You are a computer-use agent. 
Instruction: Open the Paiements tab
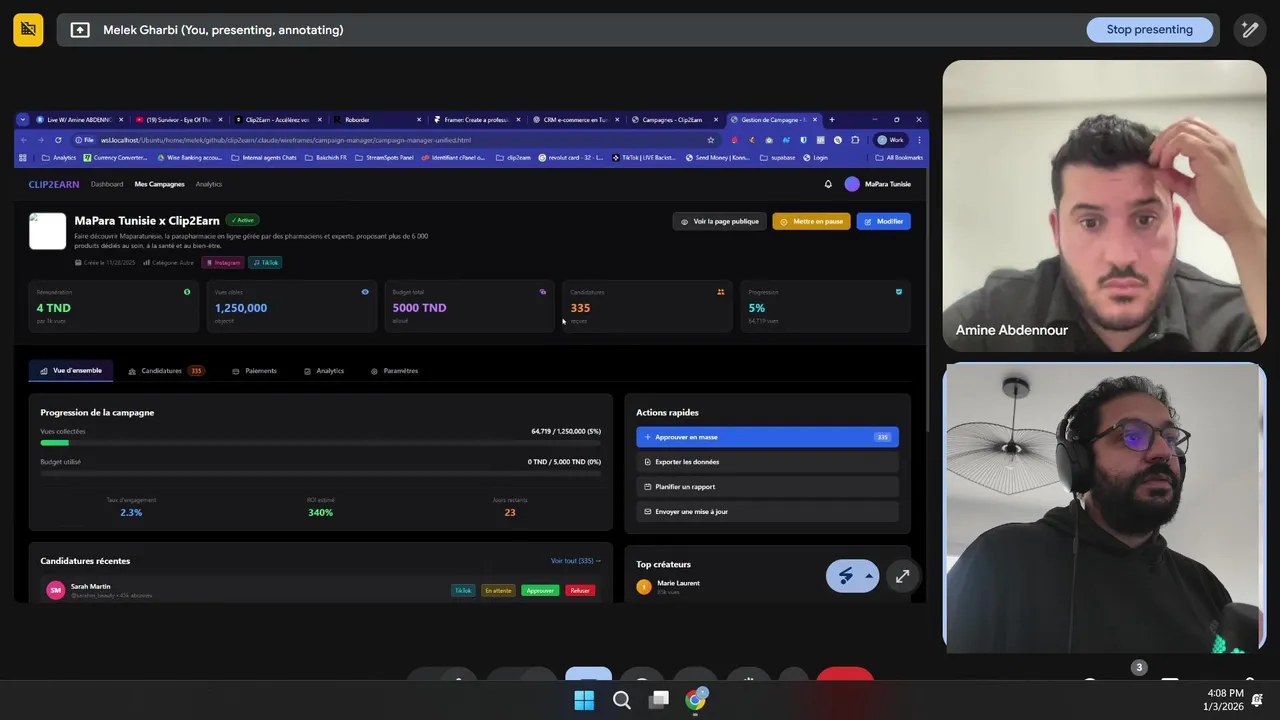[x=254, y=371]
